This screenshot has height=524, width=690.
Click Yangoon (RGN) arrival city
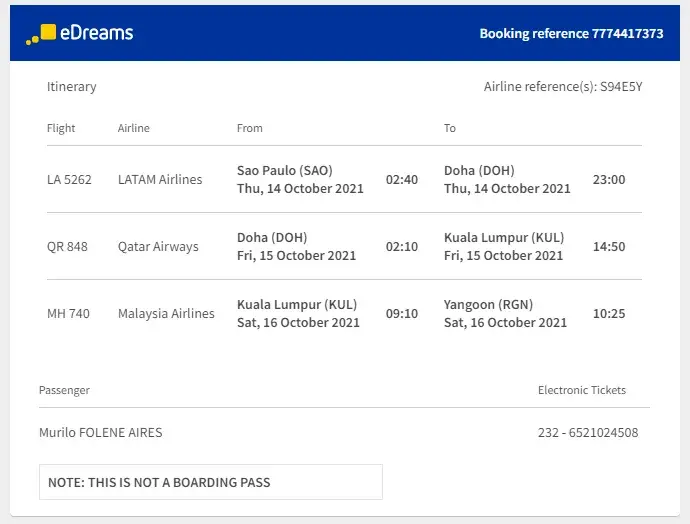point(488,305)
